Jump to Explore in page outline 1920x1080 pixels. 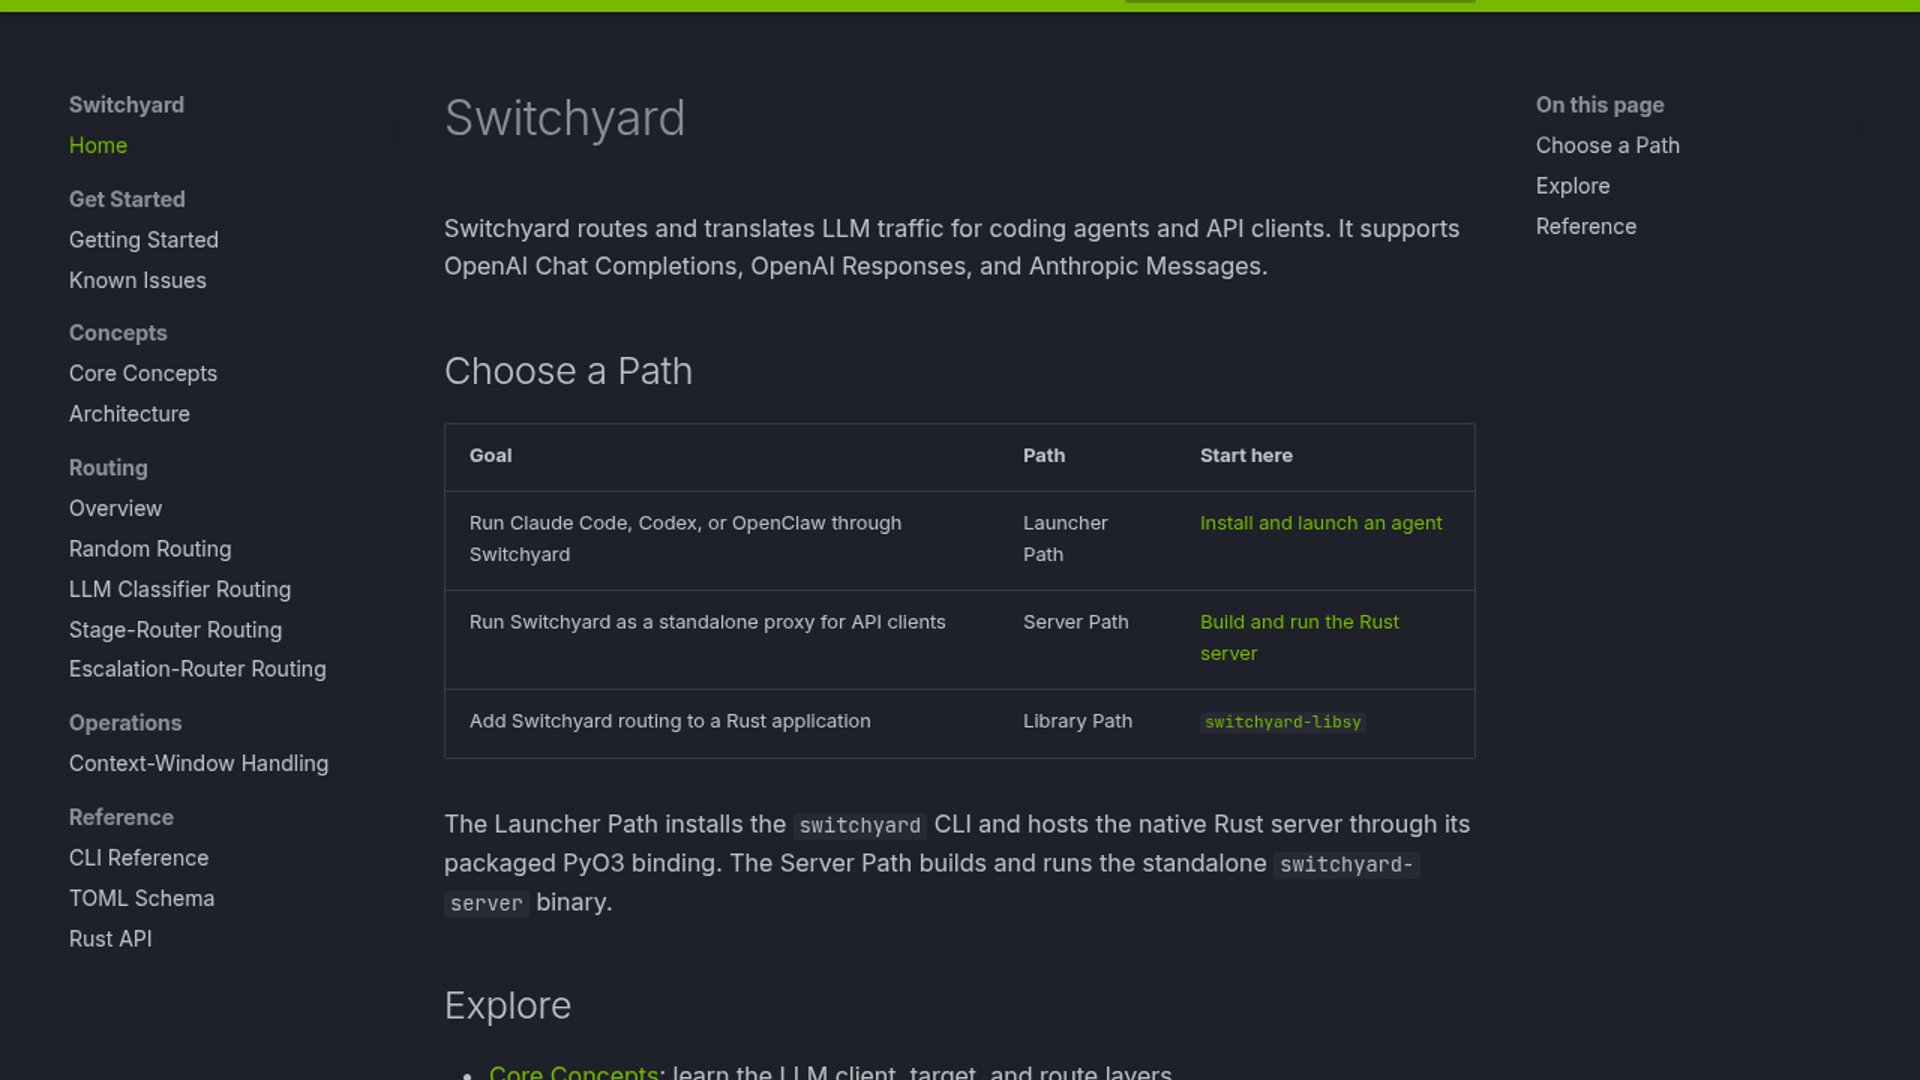click(1572, 186)
